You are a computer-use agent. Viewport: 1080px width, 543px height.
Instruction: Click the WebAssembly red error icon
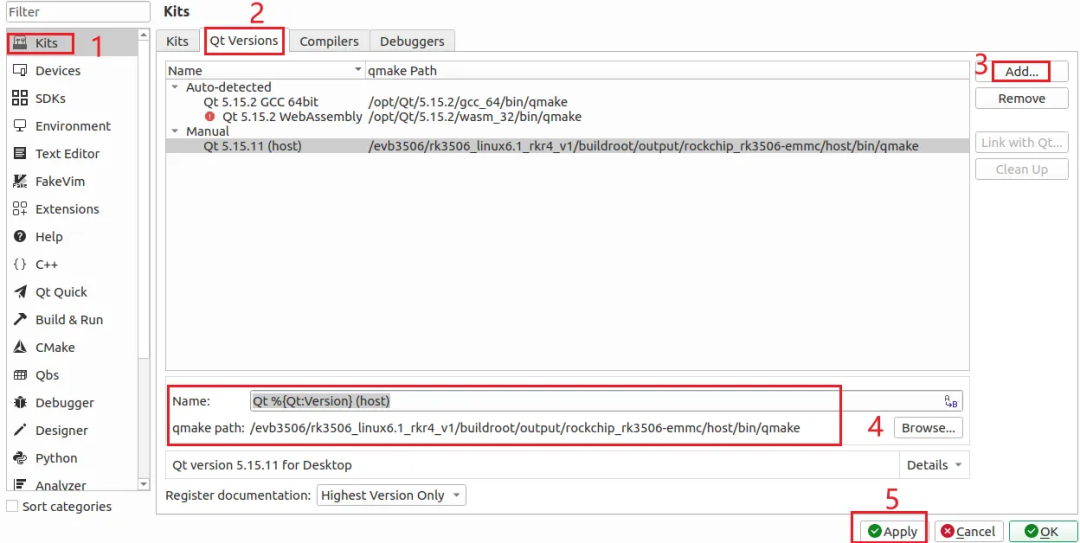210,116
